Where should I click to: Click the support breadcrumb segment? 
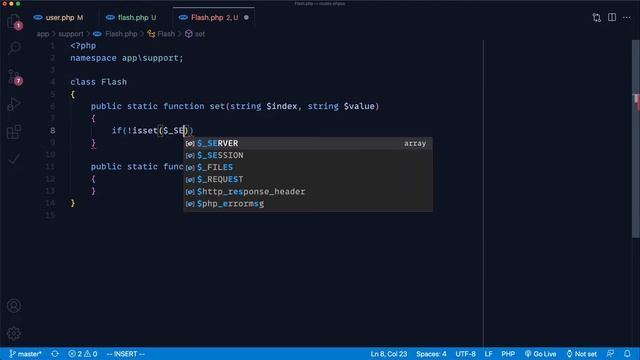click(x=71, y=34)
